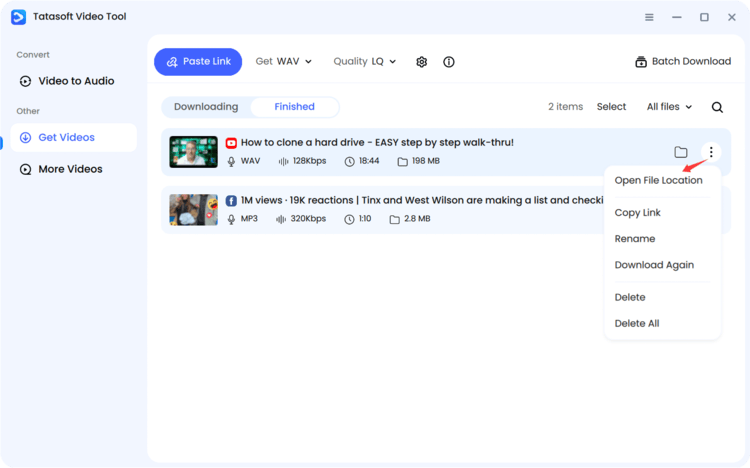Click the Tatasoft Video Tool logo icon
The width and height of the screenshot is (750, 468).
[18, 17]
